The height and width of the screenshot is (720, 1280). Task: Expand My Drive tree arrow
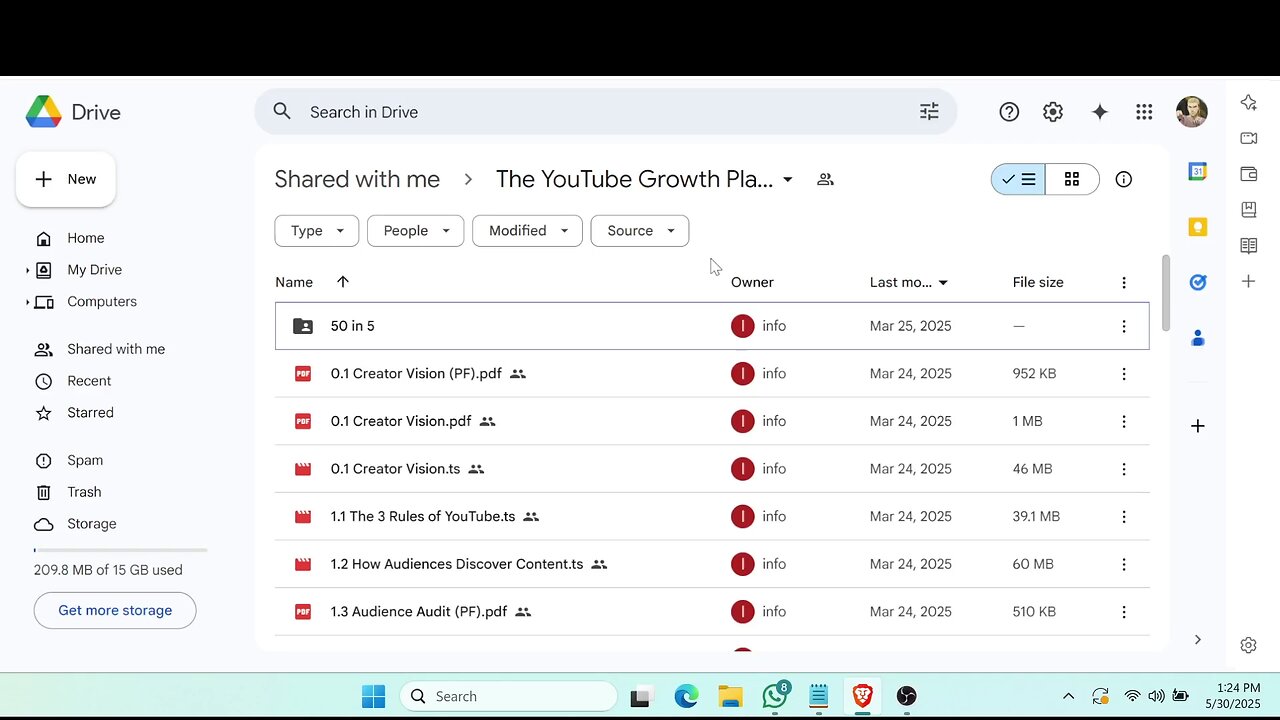click(28, 270)
